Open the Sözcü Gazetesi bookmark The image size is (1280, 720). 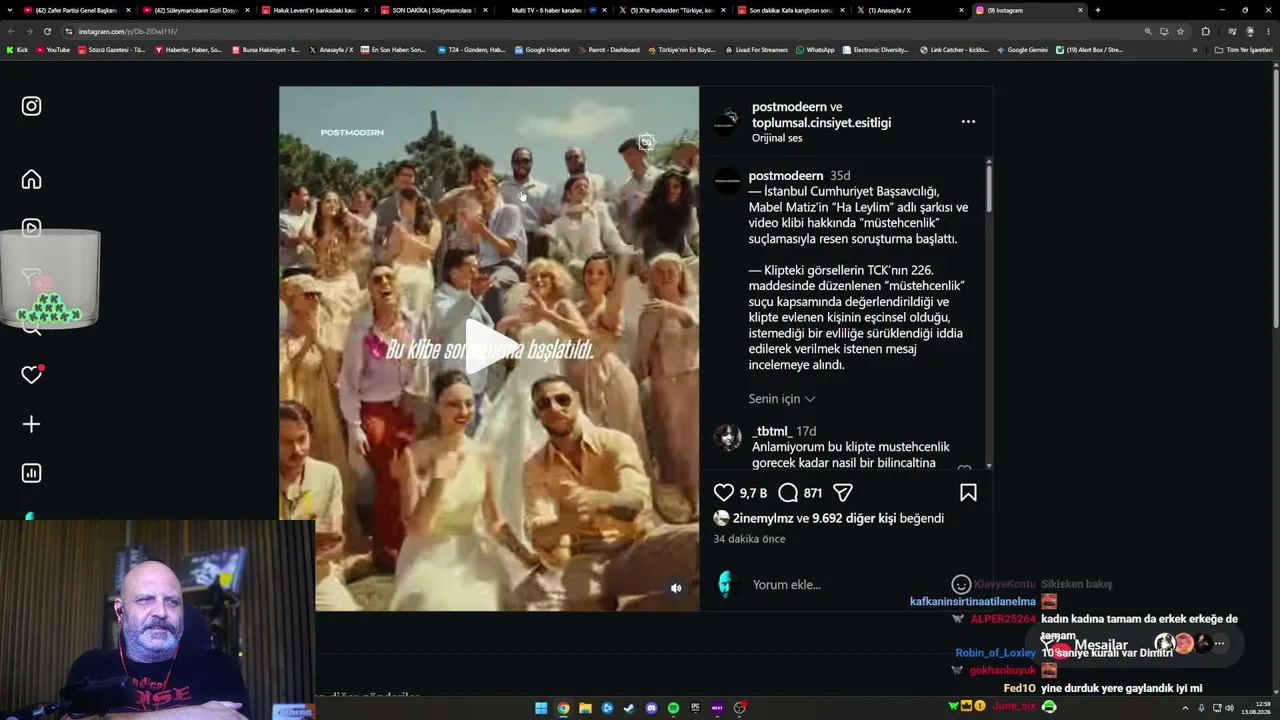click(111, 50)
